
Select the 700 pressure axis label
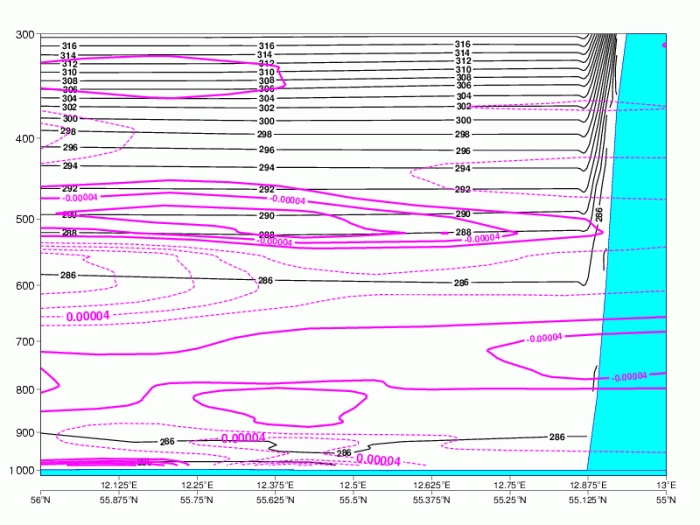[x=23, y=342]
